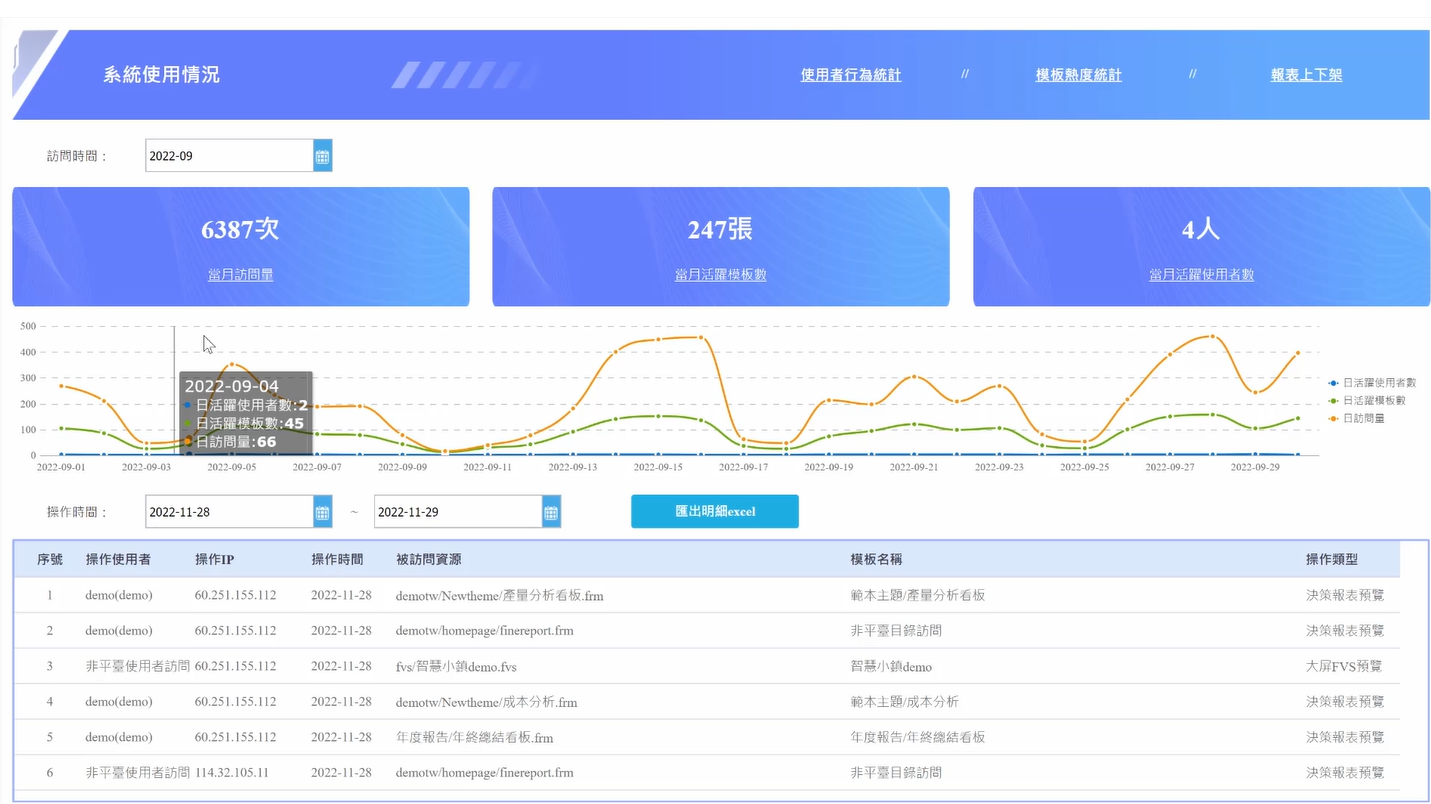Click 6387次 visit count value
The width and height of the screenshot is (1431, 804).
click(x=240, y=229)
